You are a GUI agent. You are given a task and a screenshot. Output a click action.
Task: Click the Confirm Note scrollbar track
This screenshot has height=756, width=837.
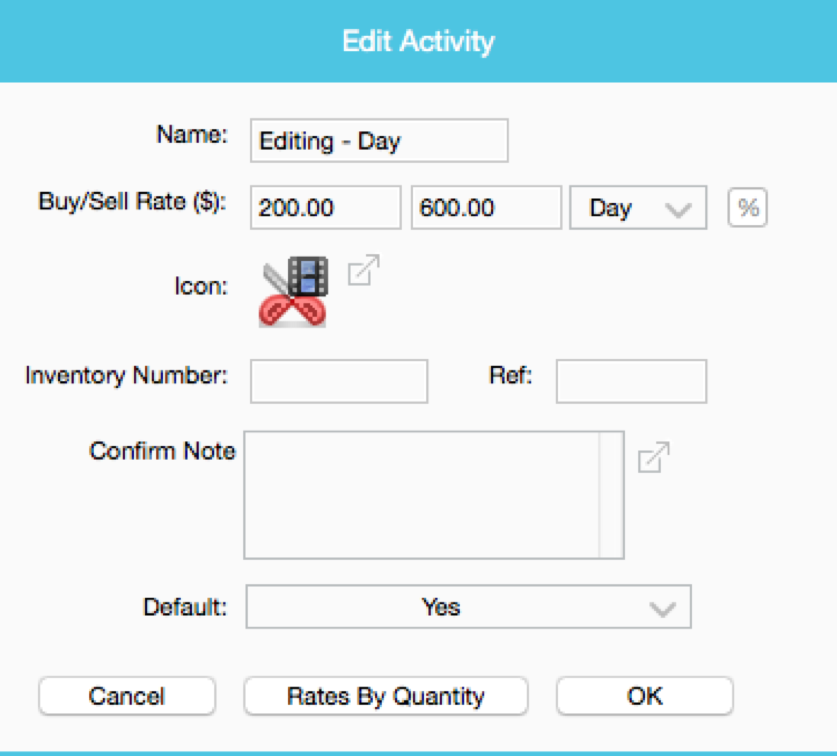click(x=611, y=495)
